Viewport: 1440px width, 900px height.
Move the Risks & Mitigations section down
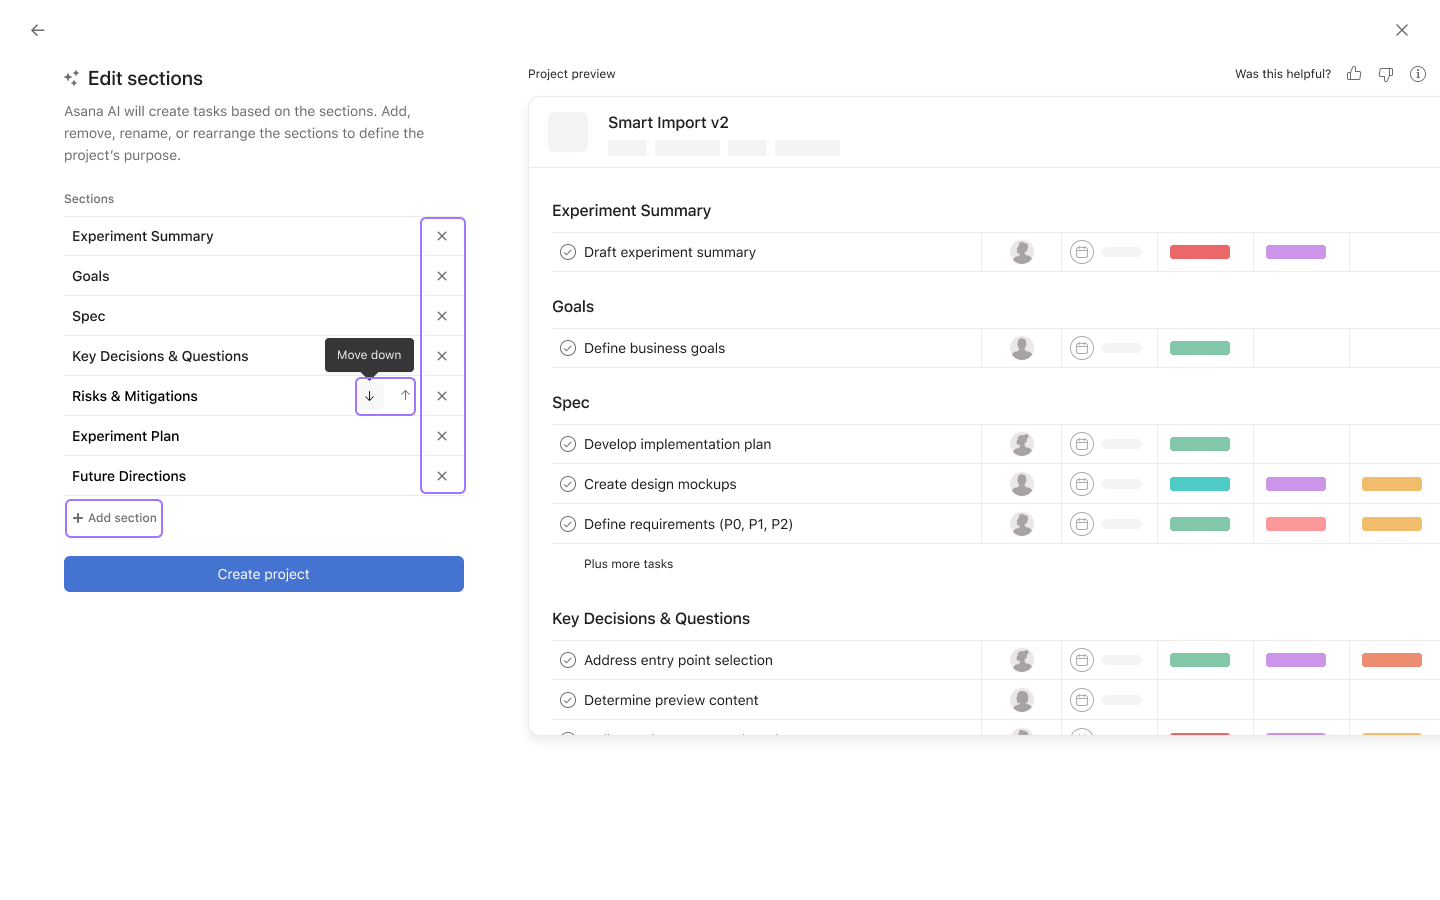369,395
